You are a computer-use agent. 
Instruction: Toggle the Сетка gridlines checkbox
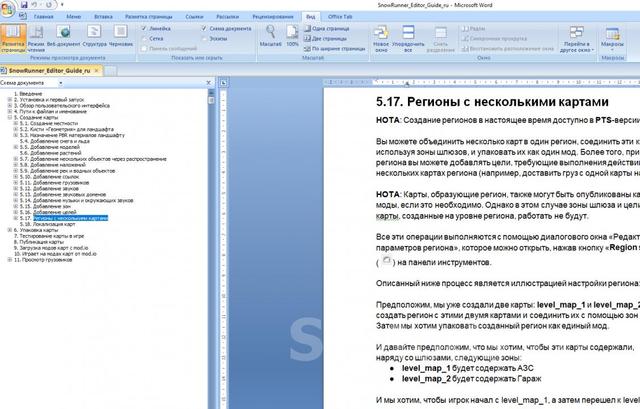144,38
